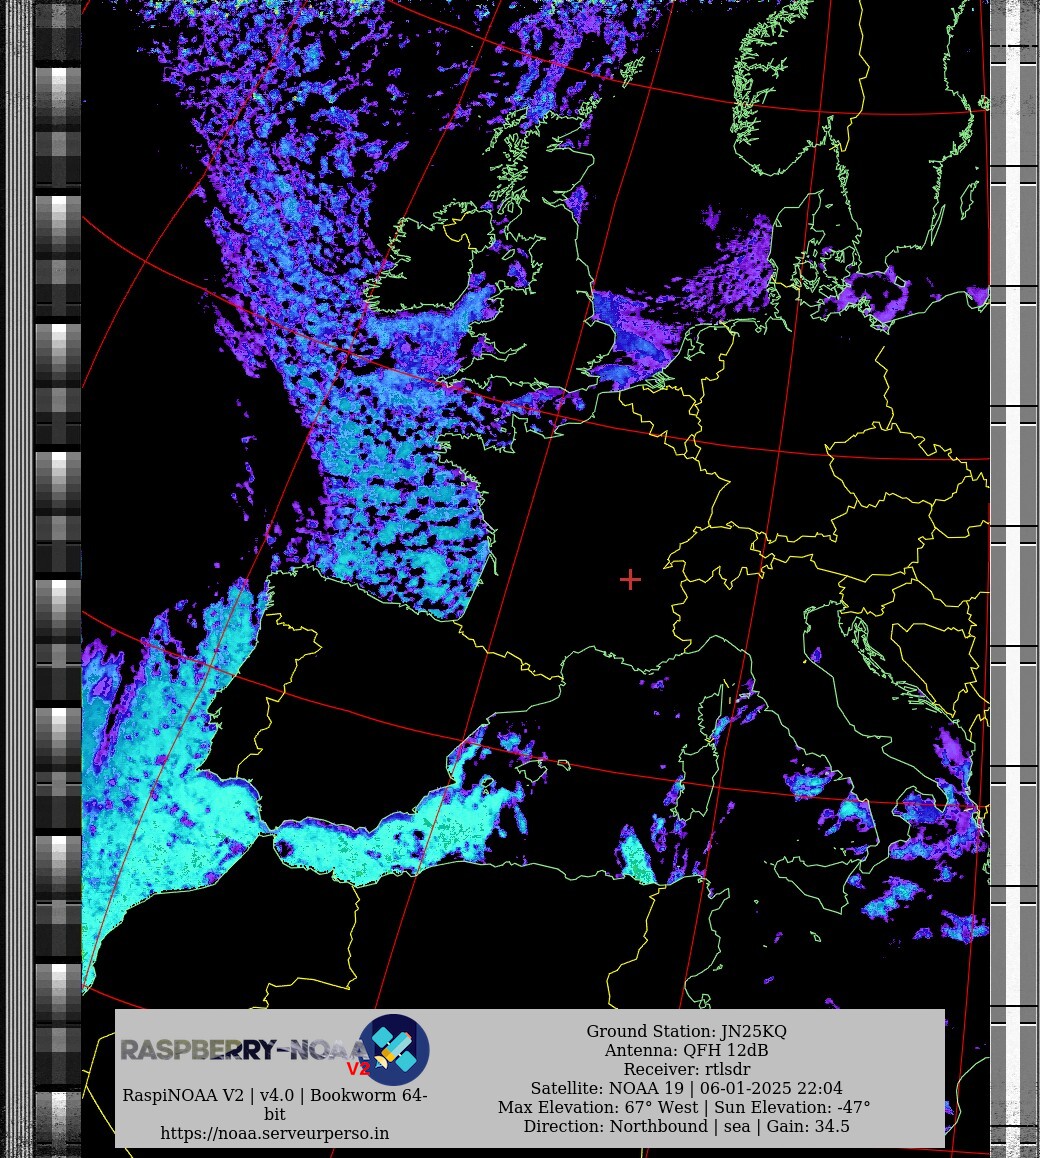1040x1158 pixels.
Task: Click the left grayscale telemetry wedge strip
Action: (58, 500)
